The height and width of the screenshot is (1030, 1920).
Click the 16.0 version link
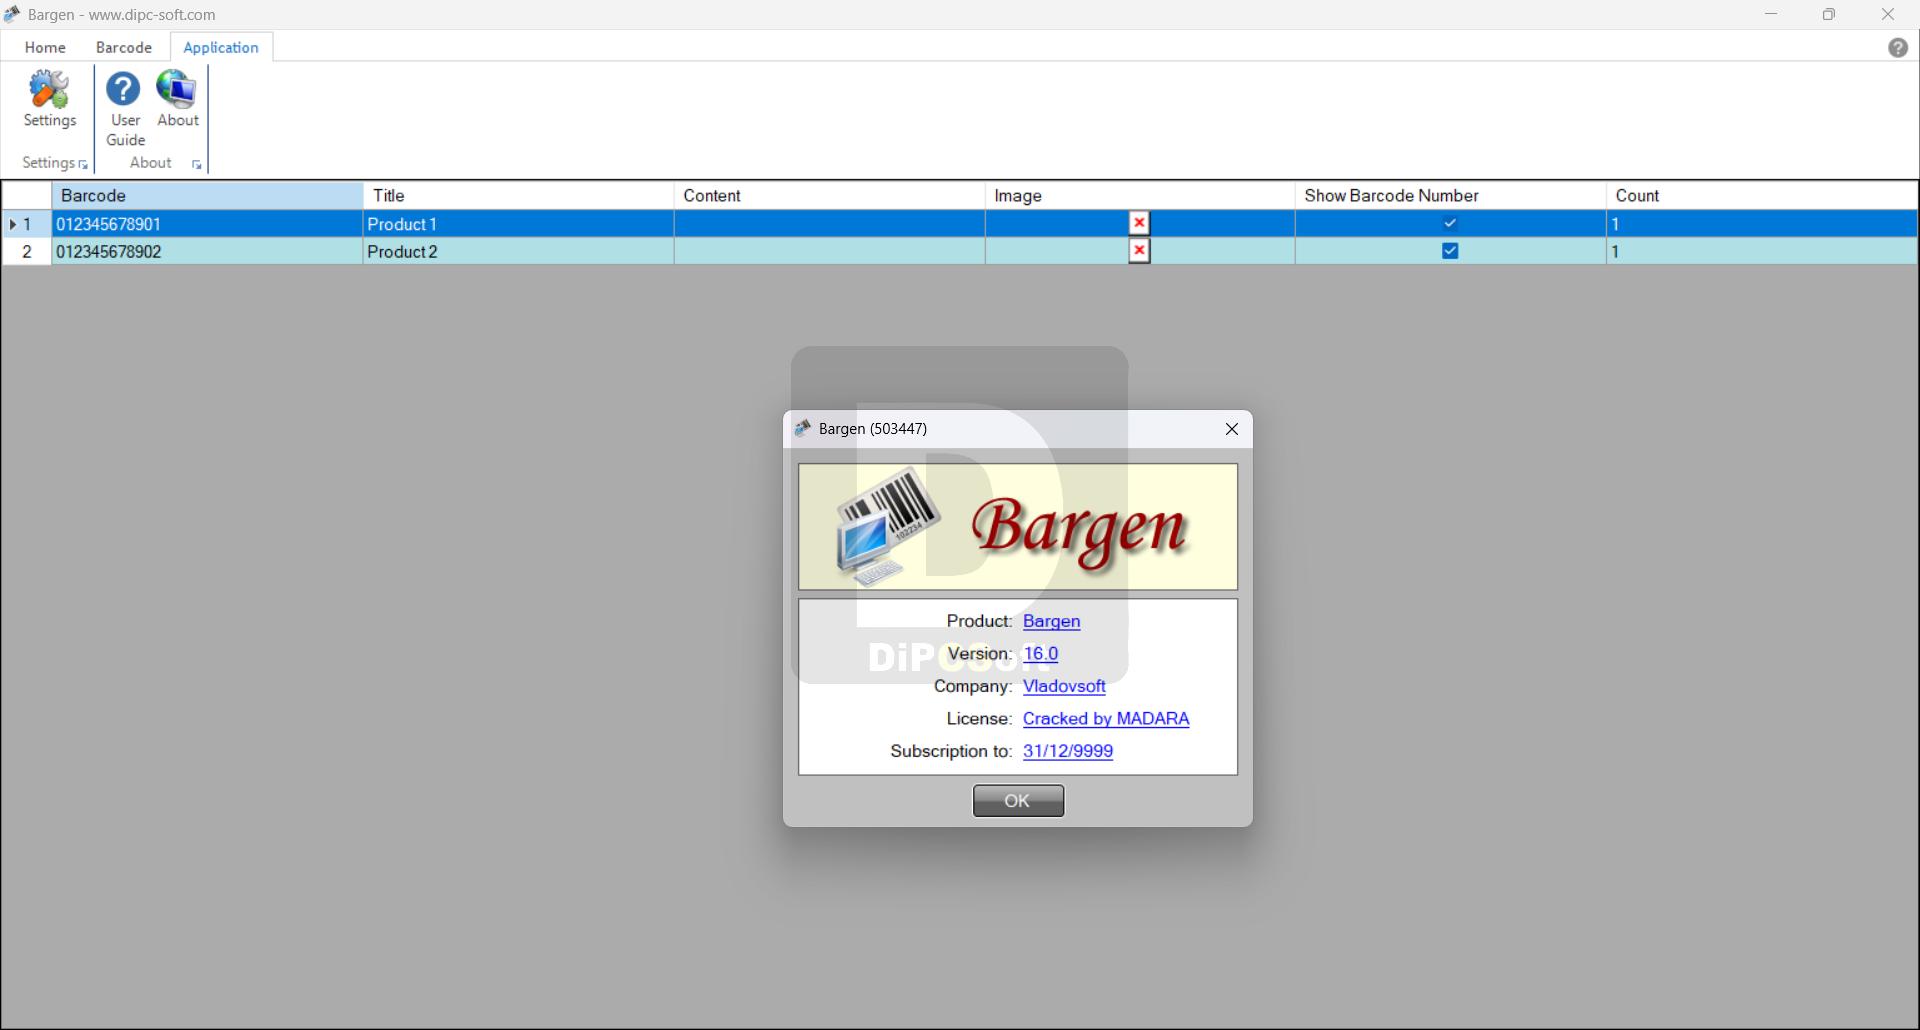(1040, 653)
